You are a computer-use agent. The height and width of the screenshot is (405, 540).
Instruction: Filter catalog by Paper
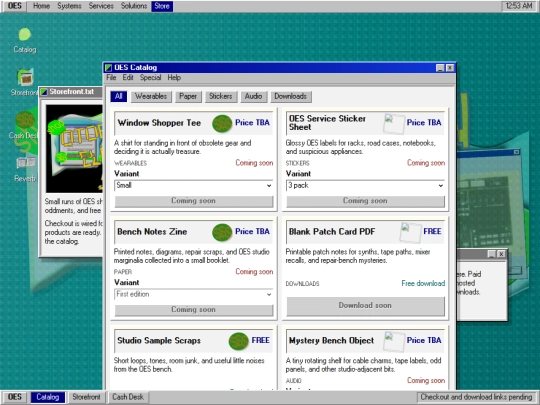[188, 96]
